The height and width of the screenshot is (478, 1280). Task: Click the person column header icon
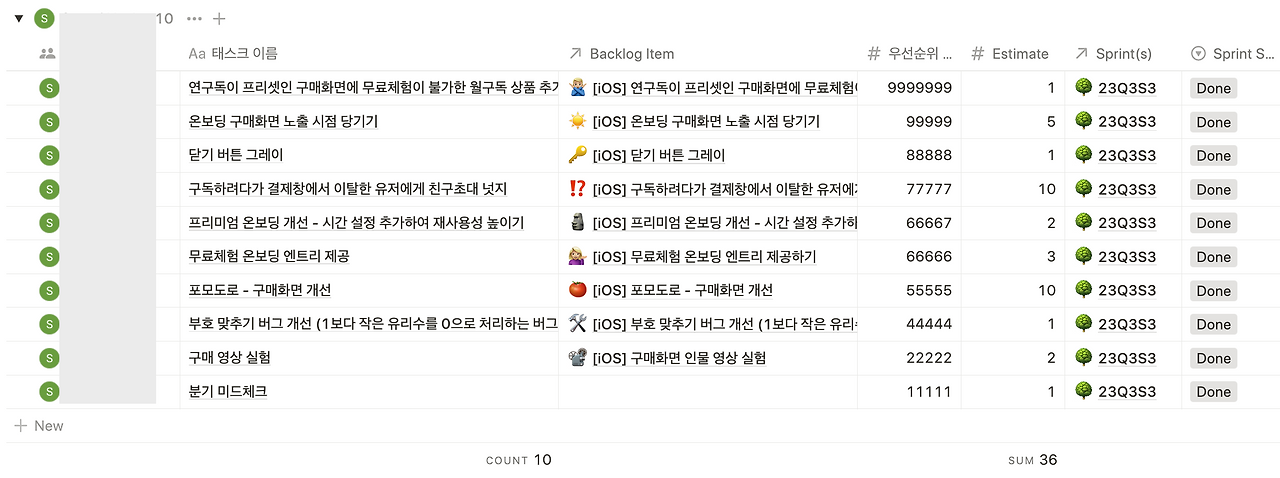click(47, 54)
